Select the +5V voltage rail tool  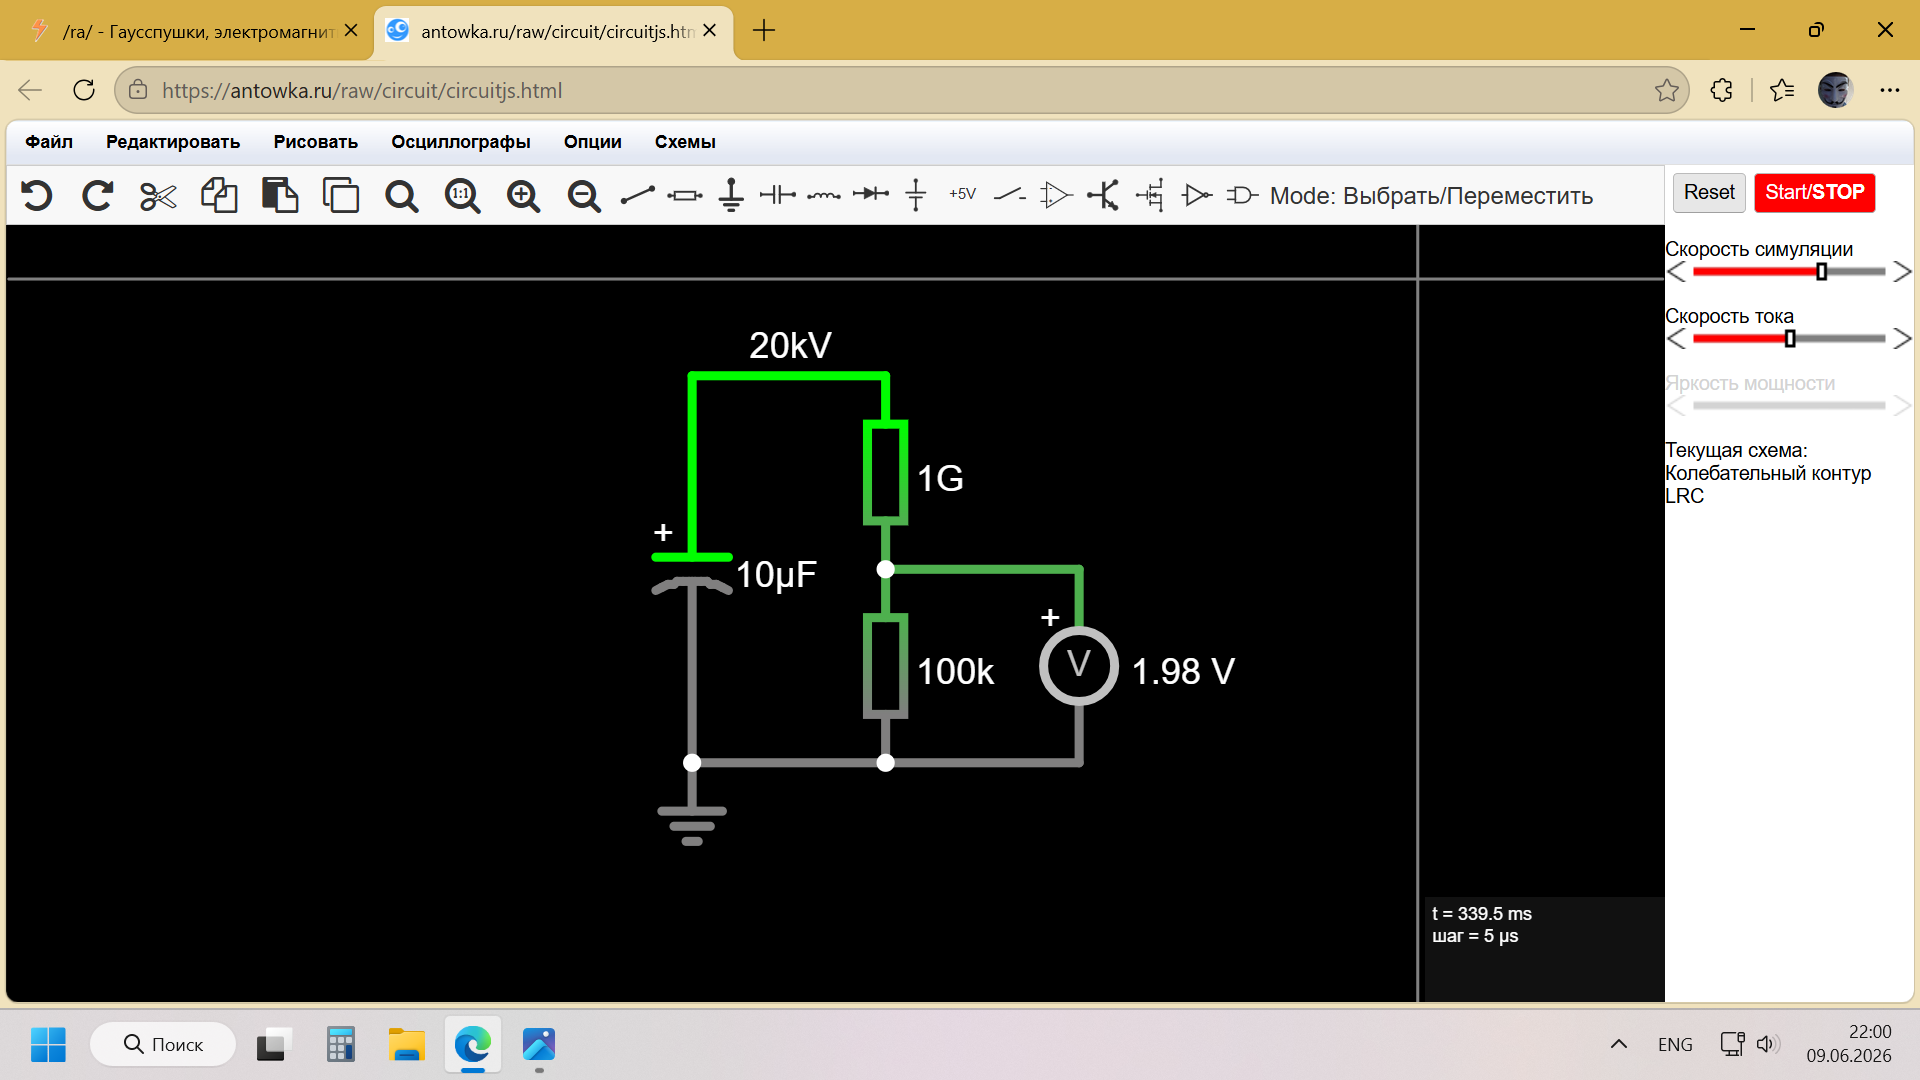point(962,194)
